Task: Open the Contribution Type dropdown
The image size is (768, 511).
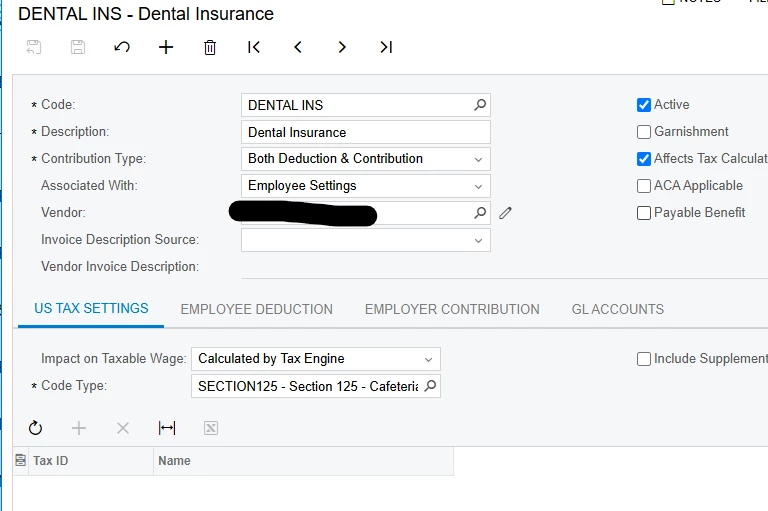Action: [479, 159]
